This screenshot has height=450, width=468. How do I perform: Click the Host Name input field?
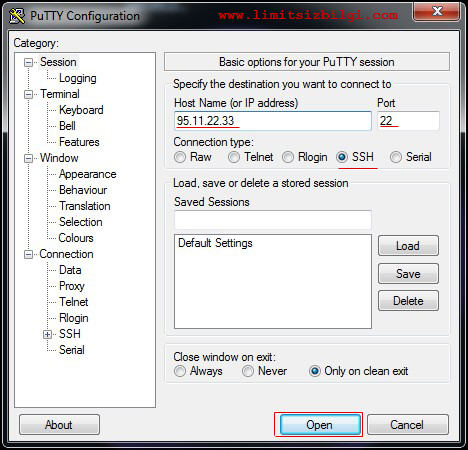point(273,121)
